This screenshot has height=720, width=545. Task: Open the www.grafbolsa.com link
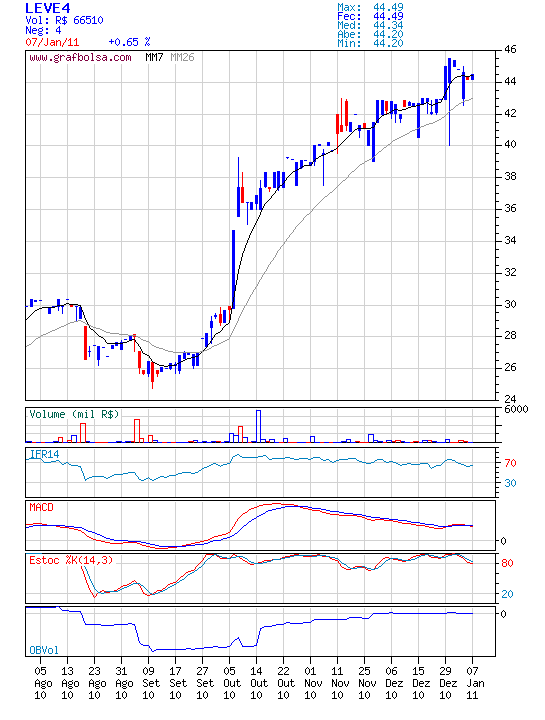point(80,58)
